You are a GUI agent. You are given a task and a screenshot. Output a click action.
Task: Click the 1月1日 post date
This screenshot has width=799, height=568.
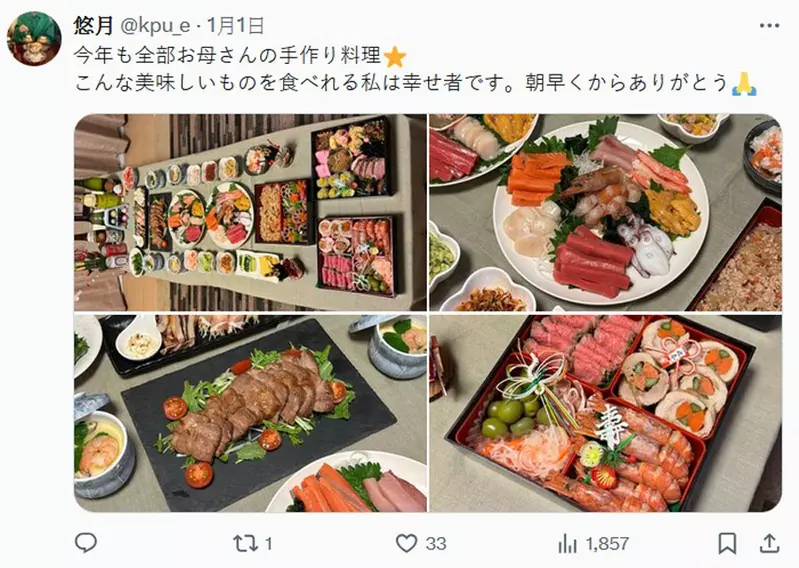point(235,25)
